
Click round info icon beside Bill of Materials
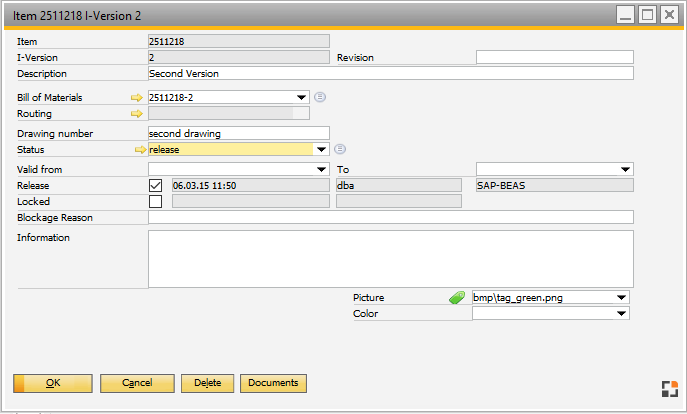tap(320, 98)
